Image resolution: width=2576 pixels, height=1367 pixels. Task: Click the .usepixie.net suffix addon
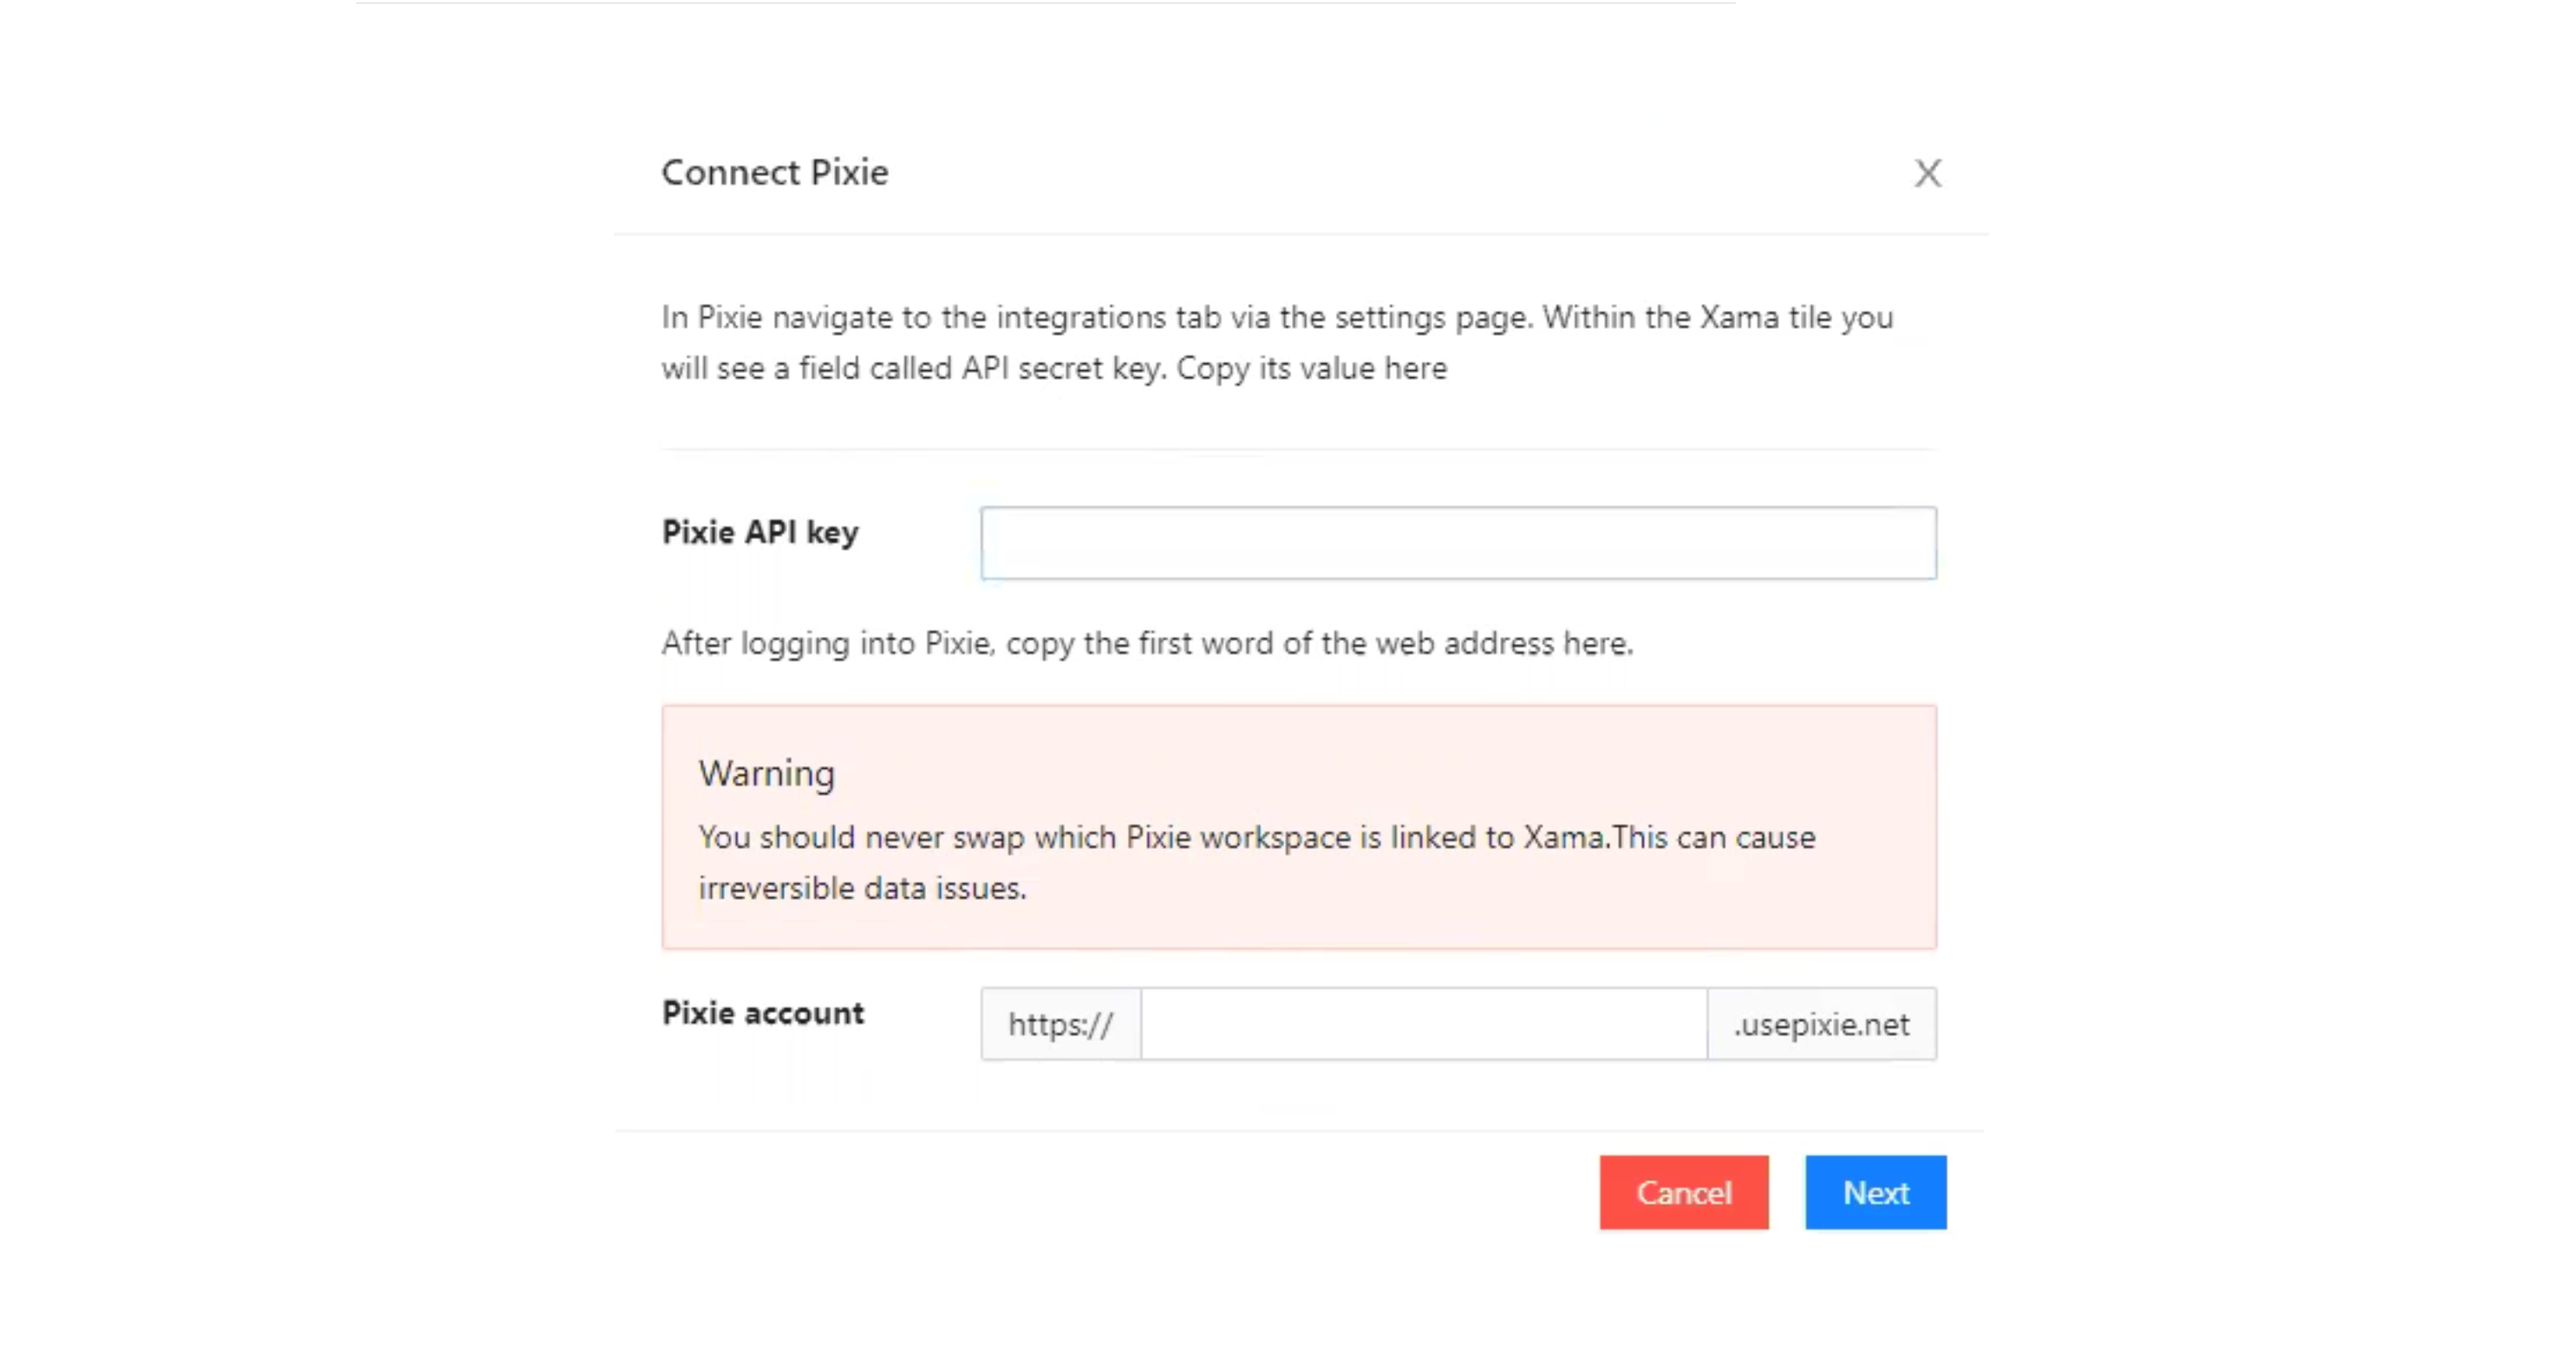point(1821,1024)
